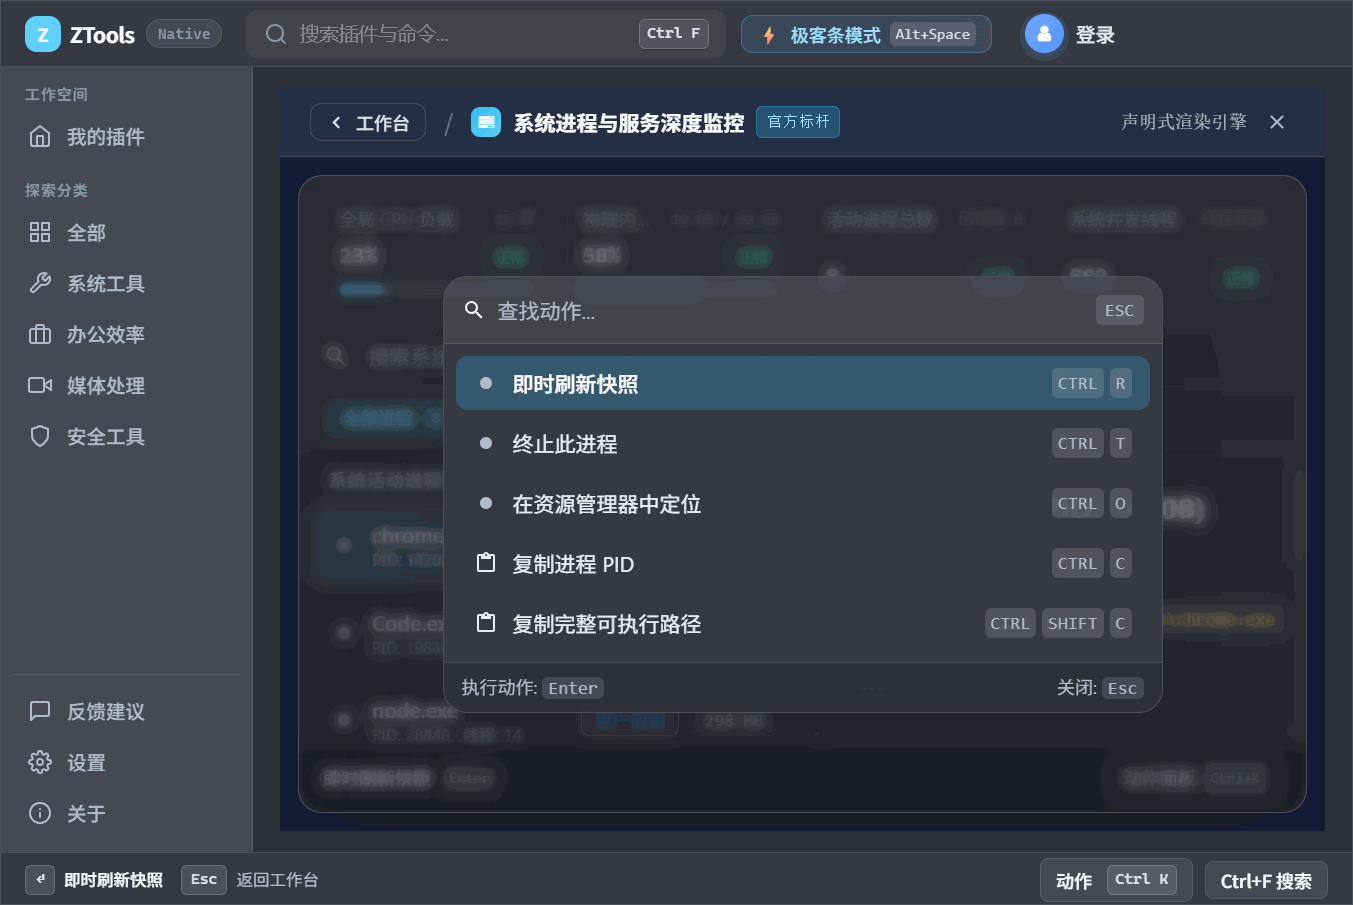Click the 关闭: Esc footer hint

click(x=1100, y=688)
